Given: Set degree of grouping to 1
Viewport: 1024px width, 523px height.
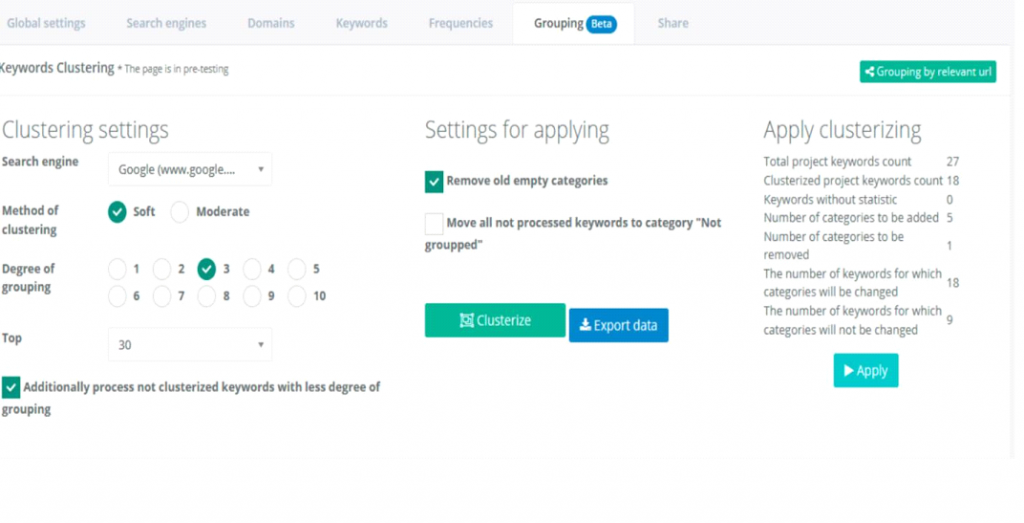Looking at the screenshot, I should [x=118, y=269].
